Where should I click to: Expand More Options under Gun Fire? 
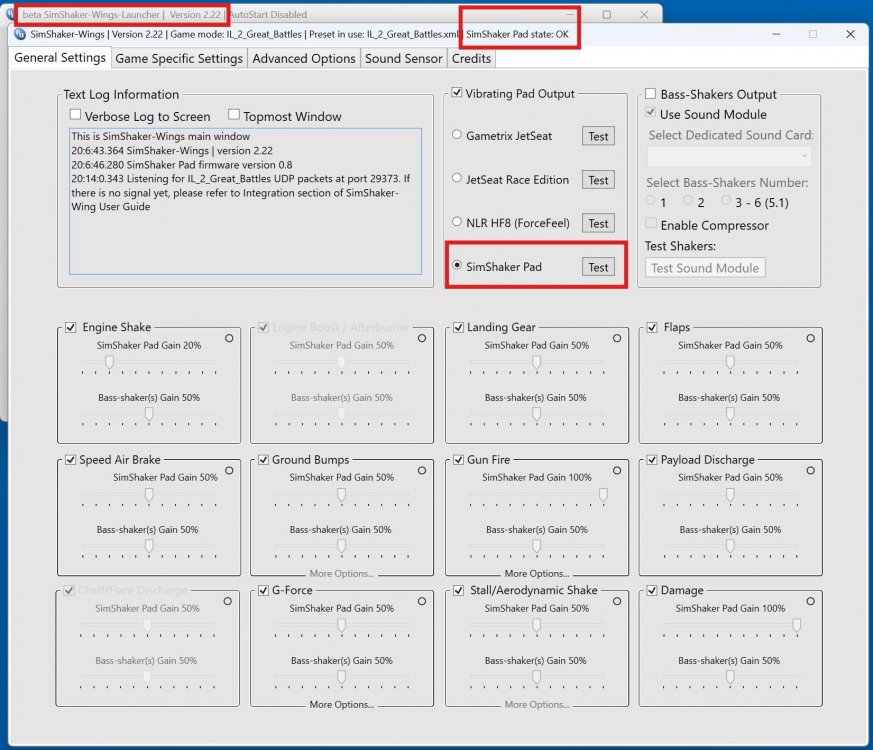point(536,574)
